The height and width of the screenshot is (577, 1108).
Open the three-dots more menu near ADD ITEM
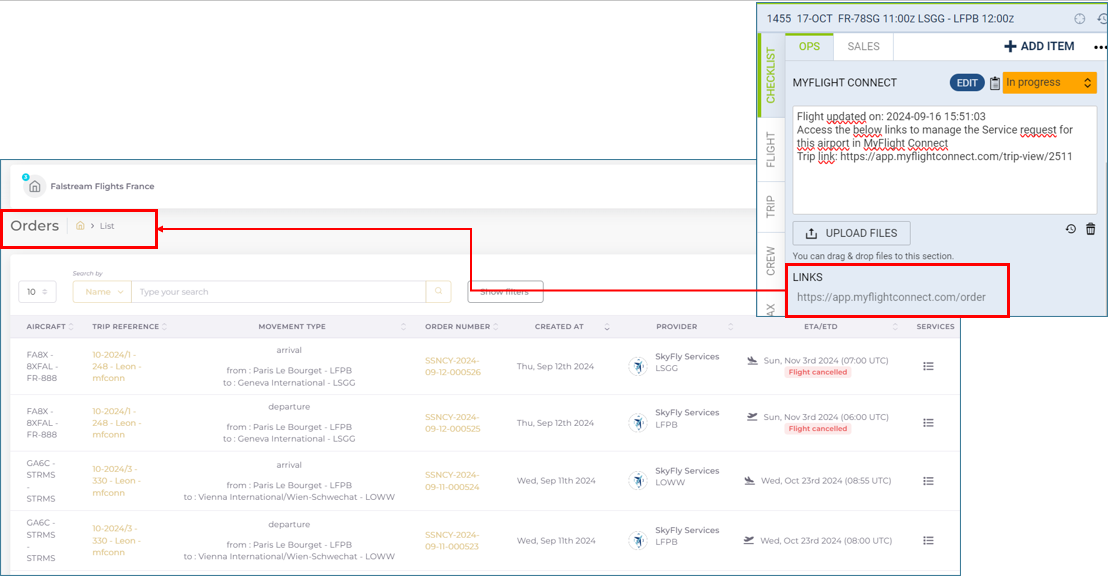[1100, 47]
